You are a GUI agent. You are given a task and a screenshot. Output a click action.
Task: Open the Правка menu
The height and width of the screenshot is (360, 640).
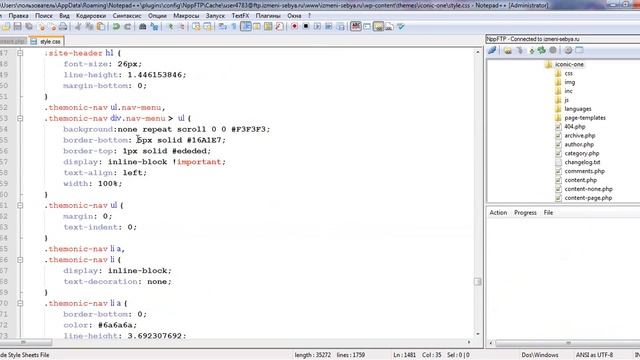tap(18, 16)
